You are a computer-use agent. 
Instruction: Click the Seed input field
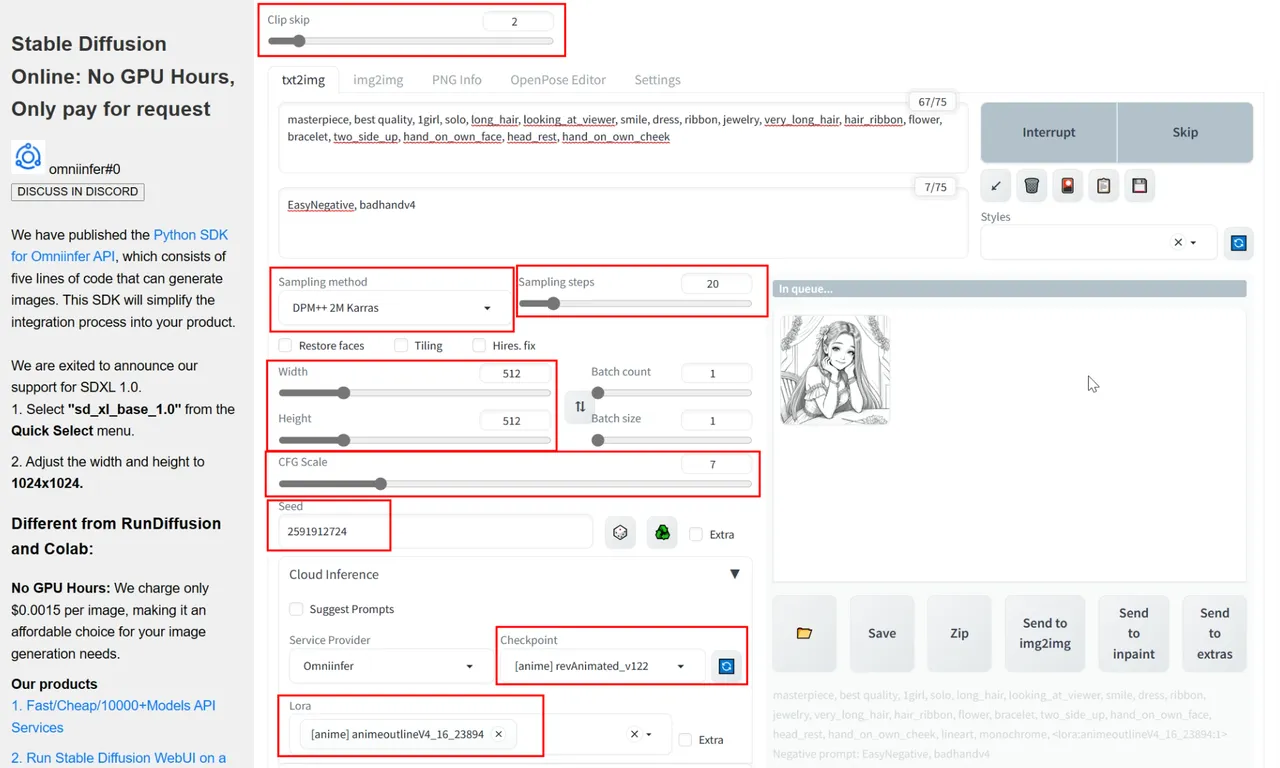435,532
